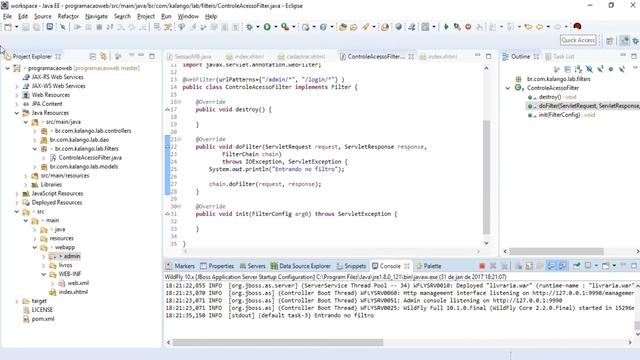This screenshot has height=360, width=640.
Task: Click the Debug bug icon
Action: pos(249,27)
